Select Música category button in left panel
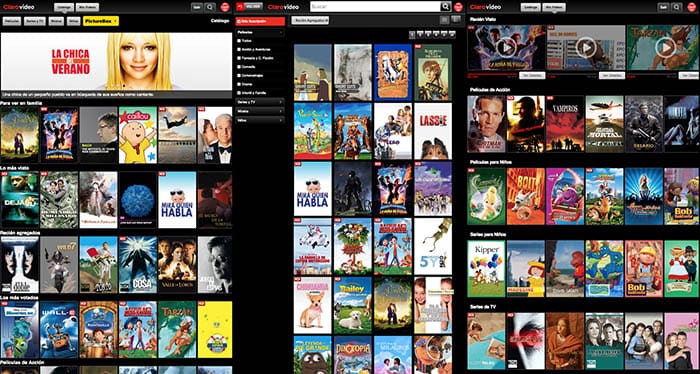The image size is (700, 374). [x=56, y=21]
